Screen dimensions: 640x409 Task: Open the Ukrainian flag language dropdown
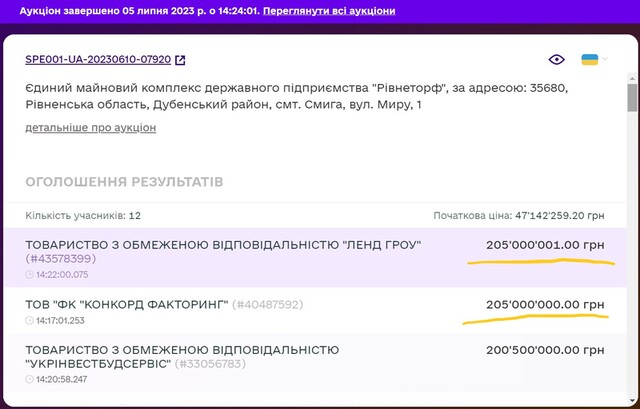590,60
